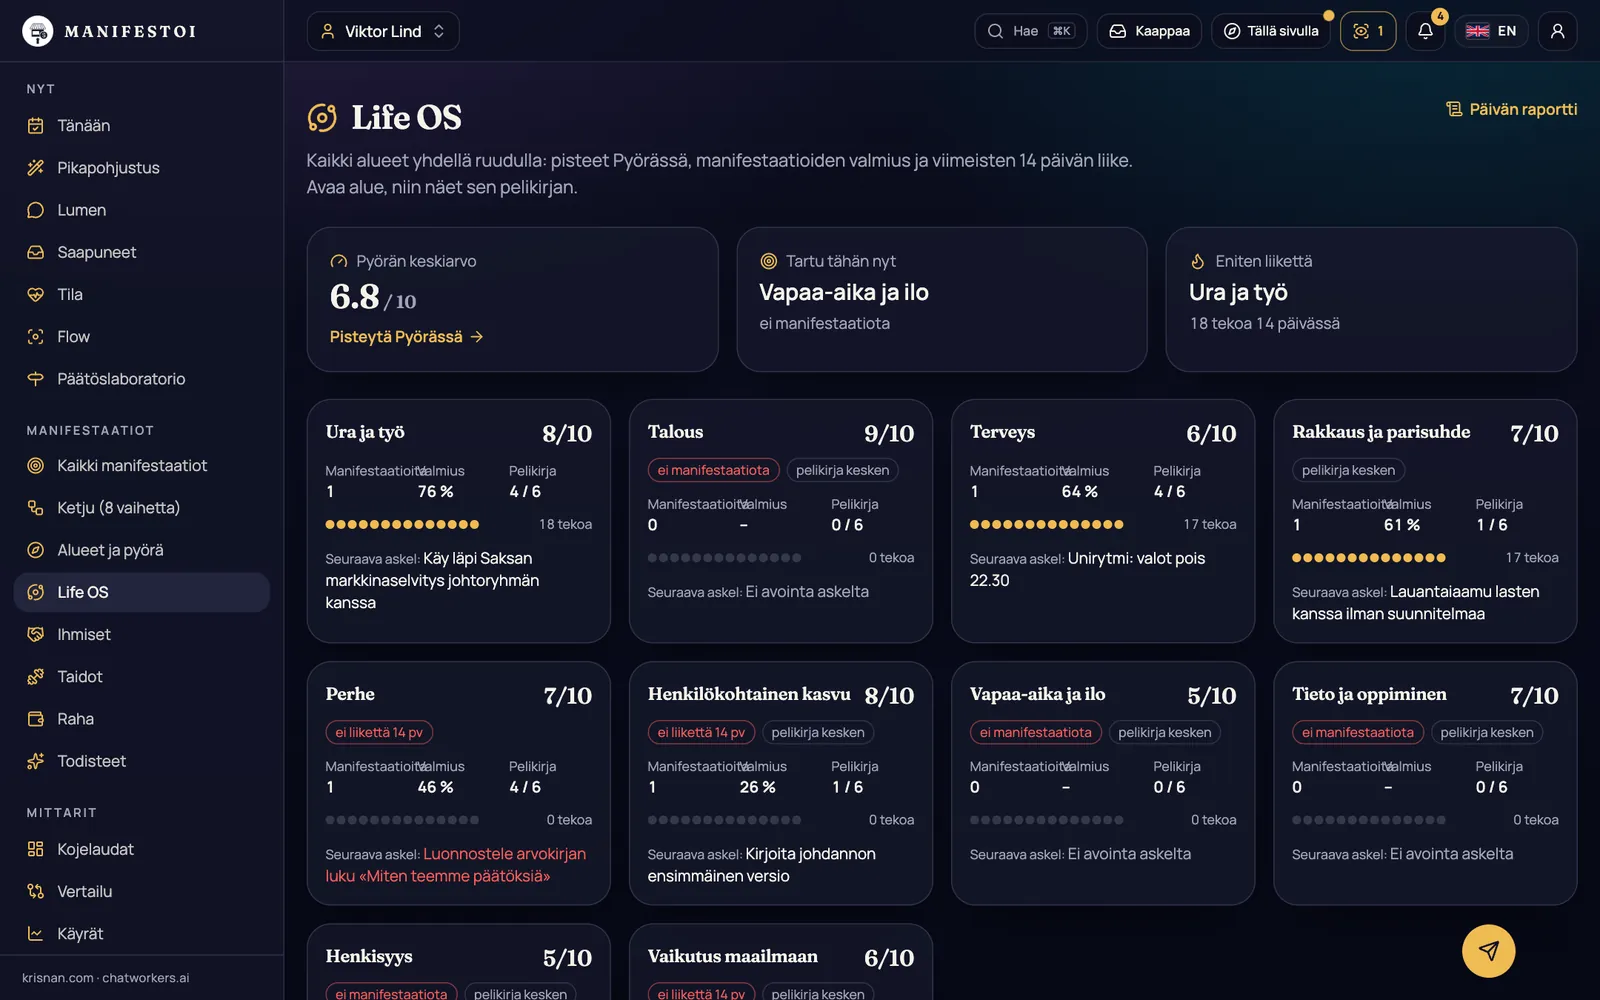Viewport: 1600px width, 1000px height.
Task: Open the Tällä sivulla button
Action: [1271, 31]
